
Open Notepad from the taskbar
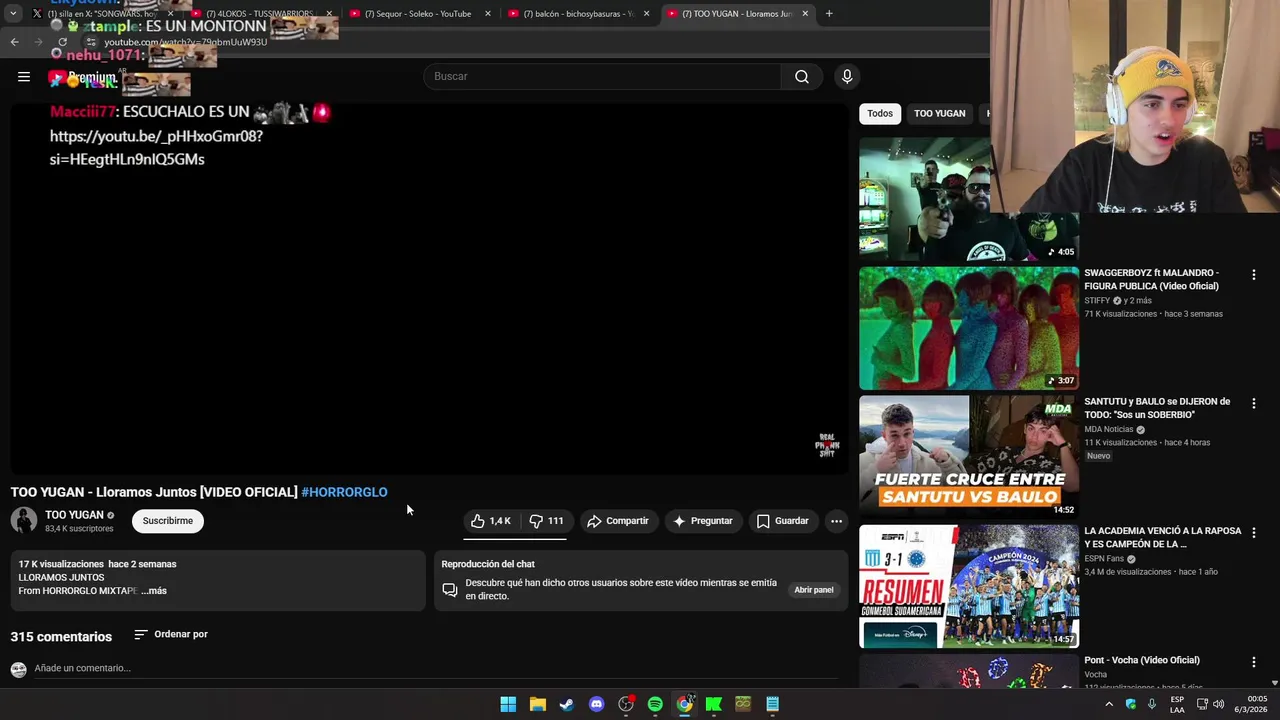(x=773, y=704)
